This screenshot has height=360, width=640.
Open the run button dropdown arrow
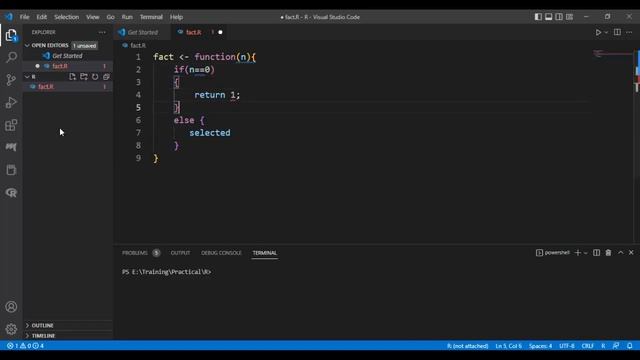coord(606,32)
